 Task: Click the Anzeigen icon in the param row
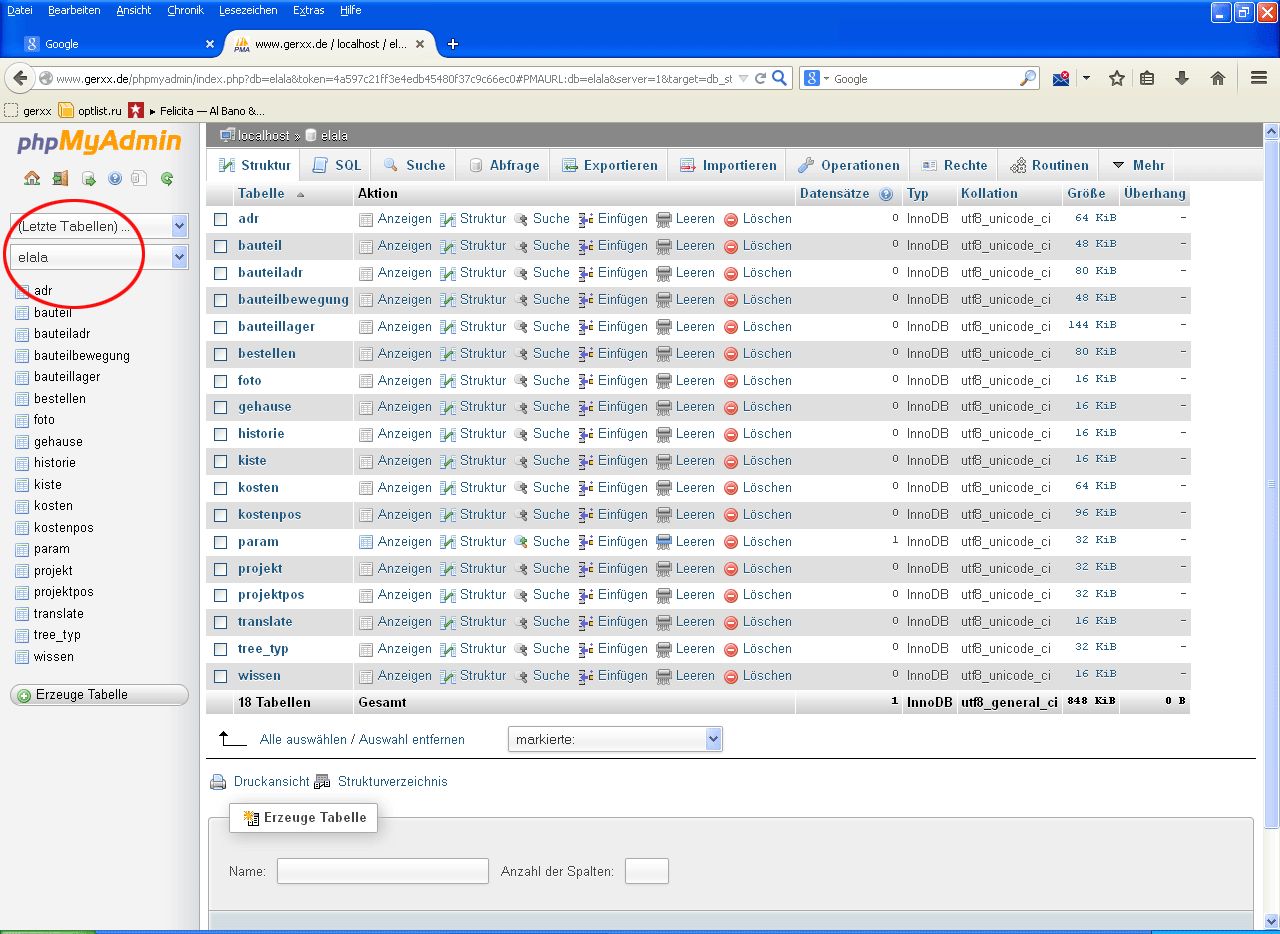click(x=366, y=542)
